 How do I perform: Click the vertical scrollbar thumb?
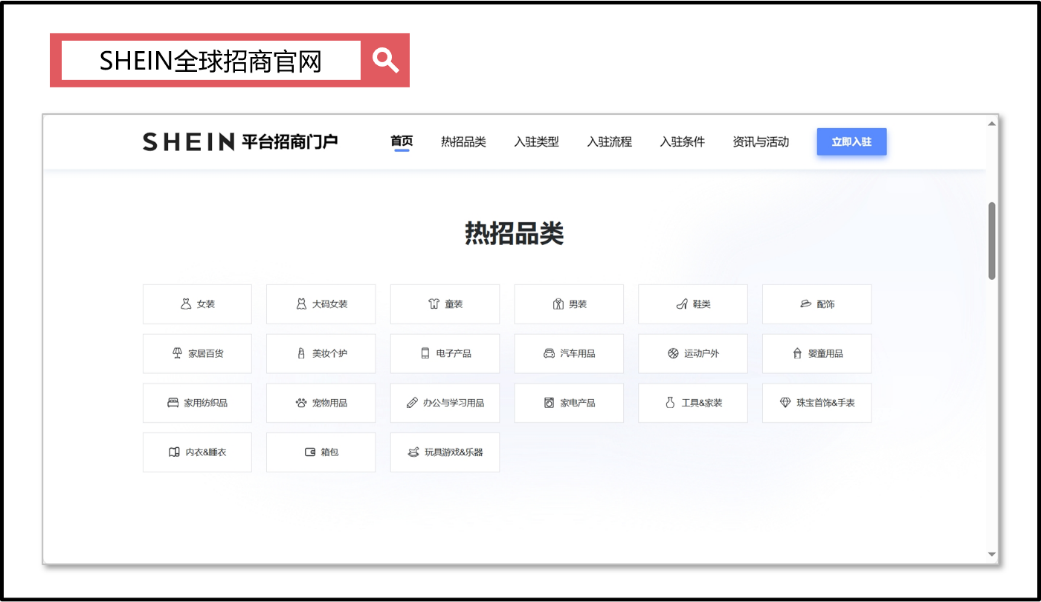tap(992, 241)
